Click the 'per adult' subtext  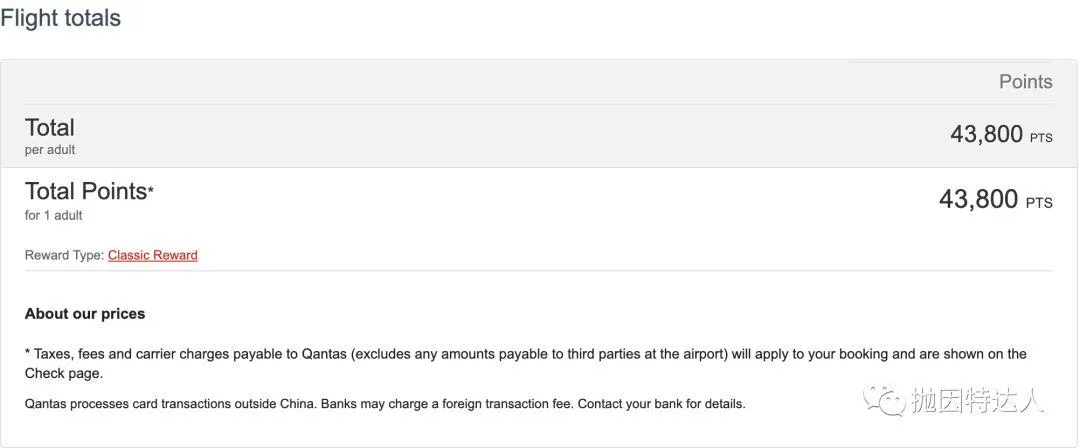pyautogui.click(x=50, y=150)
